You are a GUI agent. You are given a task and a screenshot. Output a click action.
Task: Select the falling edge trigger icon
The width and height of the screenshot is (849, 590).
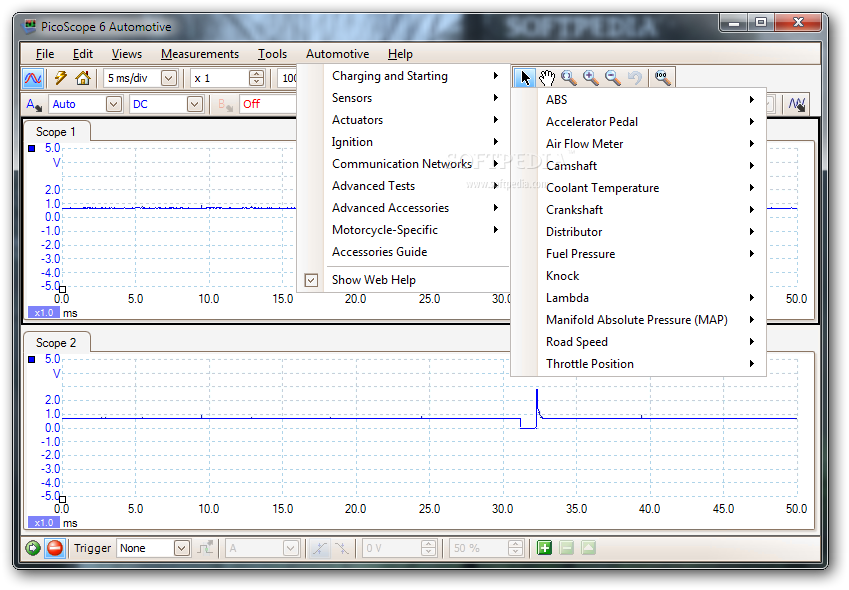[x=342, y=548]
